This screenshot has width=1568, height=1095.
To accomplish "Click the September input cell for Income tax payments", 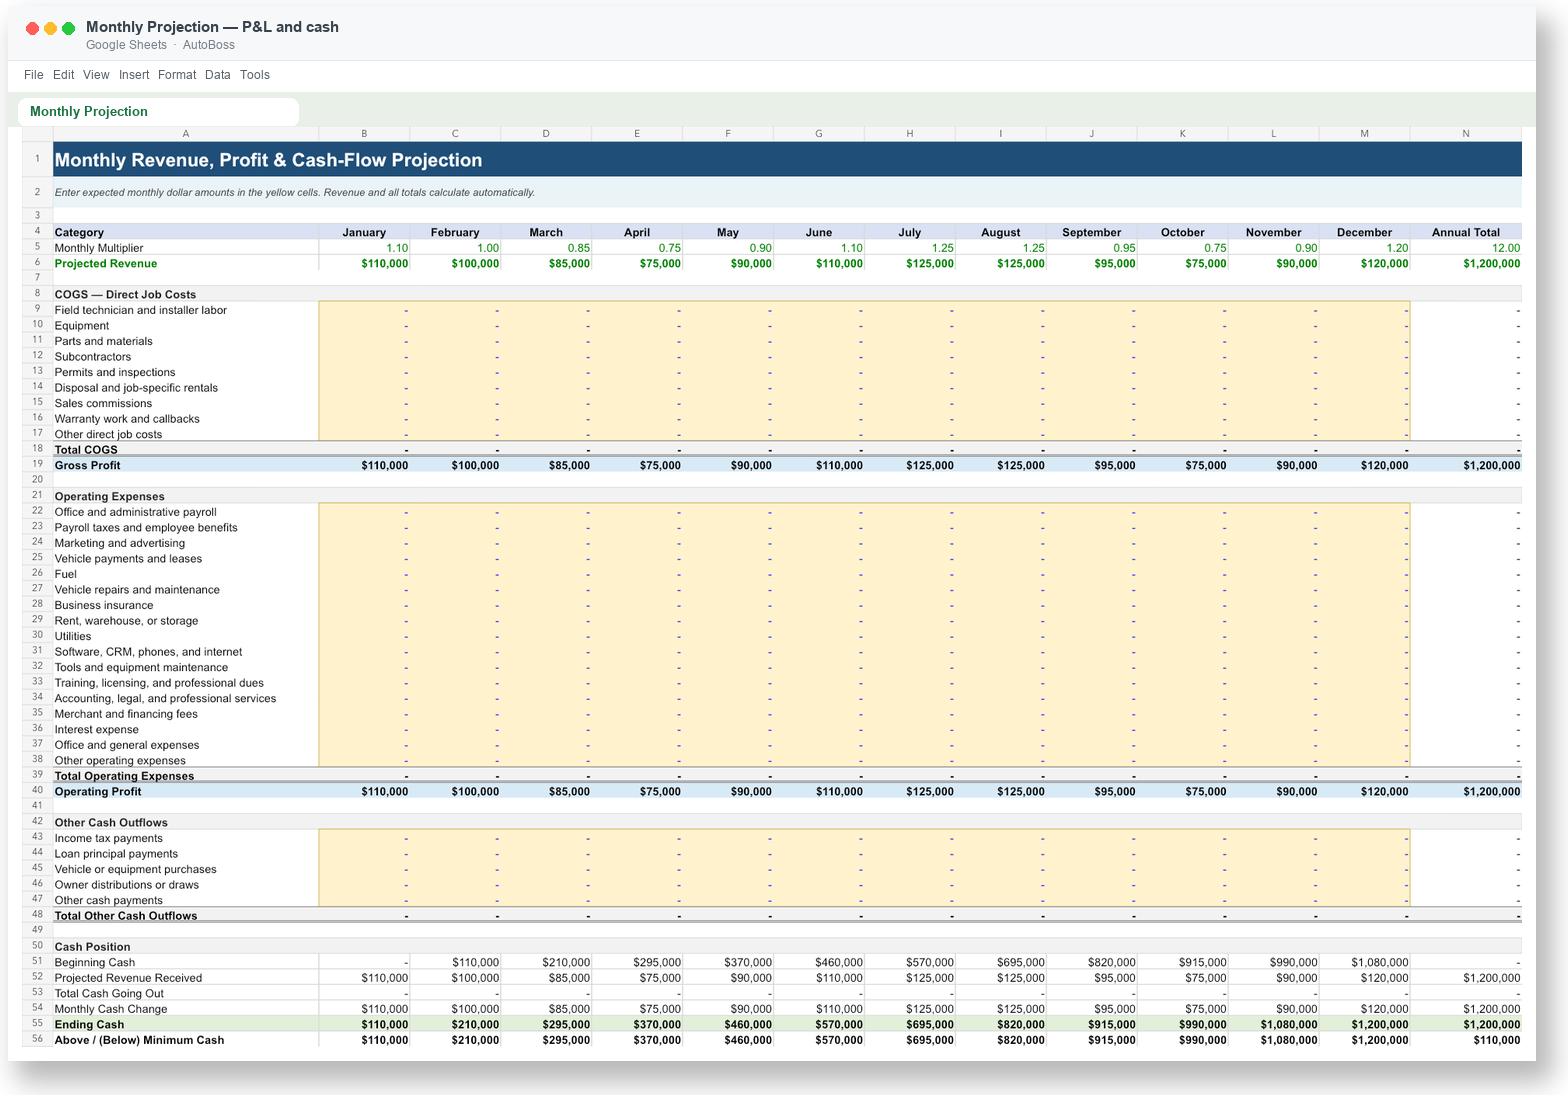I will click(x=1092, y=838).
